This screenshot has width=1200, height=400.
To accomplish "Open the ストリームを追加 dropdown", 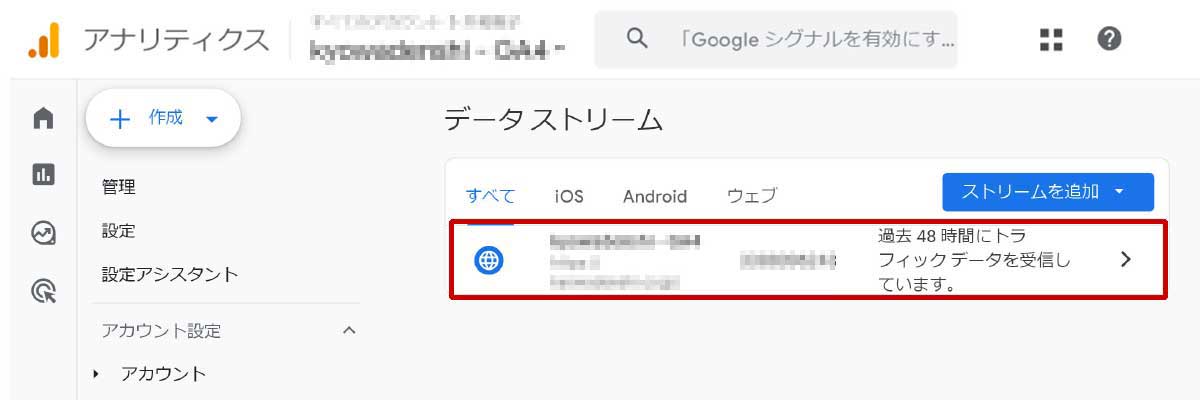I will click(x=1048, y=191).
